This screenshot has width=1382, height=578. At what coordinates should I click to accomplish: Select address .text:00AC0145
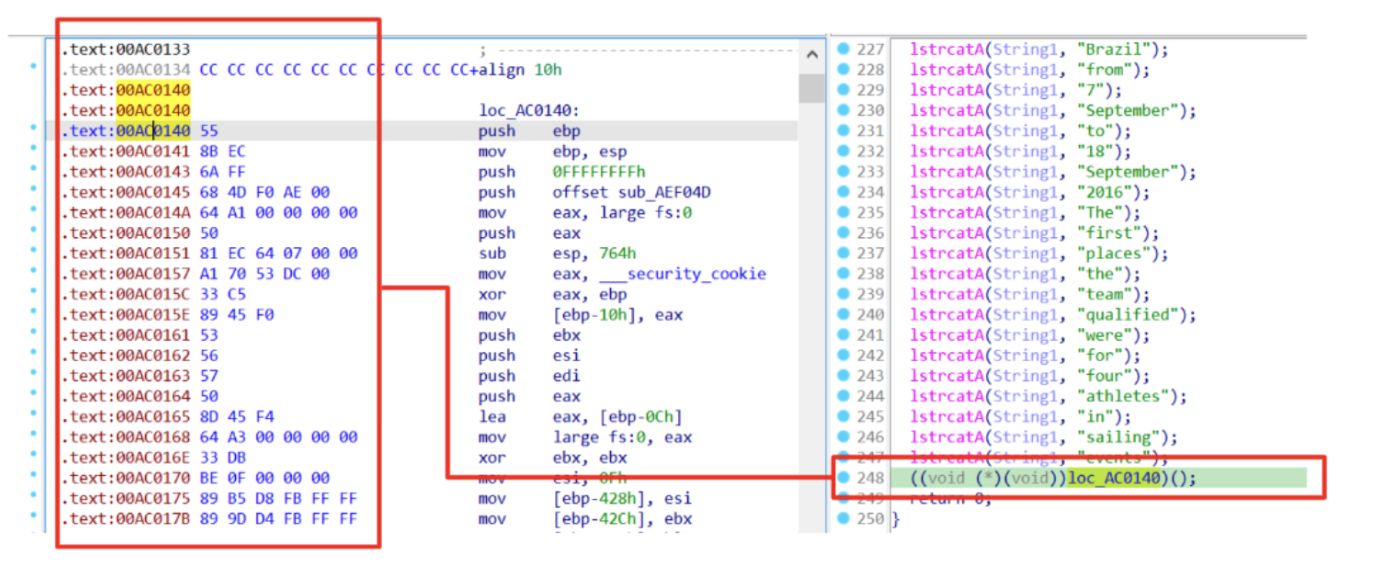(126, 192)
